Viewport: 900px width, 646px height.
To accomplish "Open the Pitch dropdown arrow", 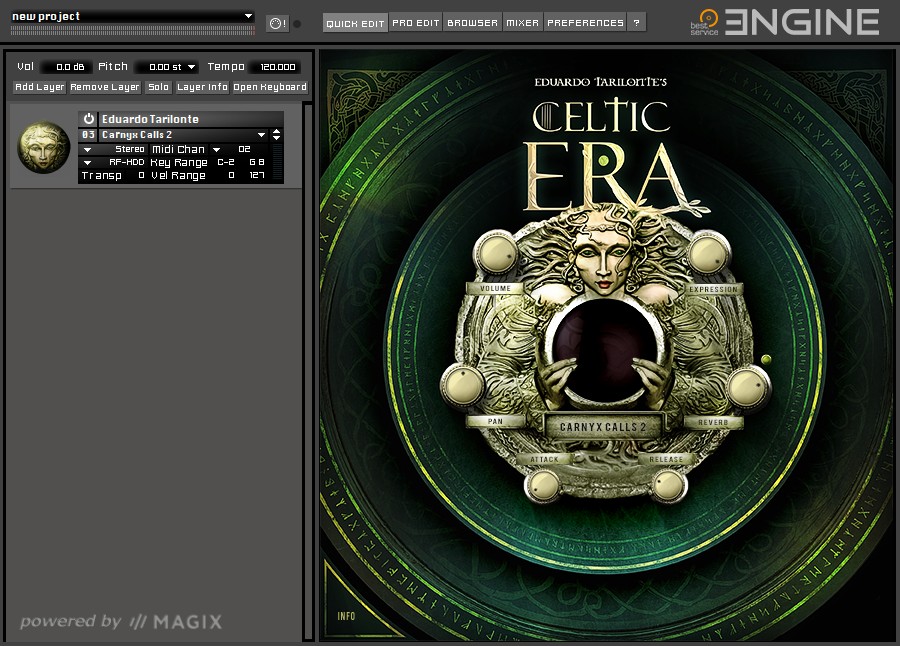I will coord(192,67).
